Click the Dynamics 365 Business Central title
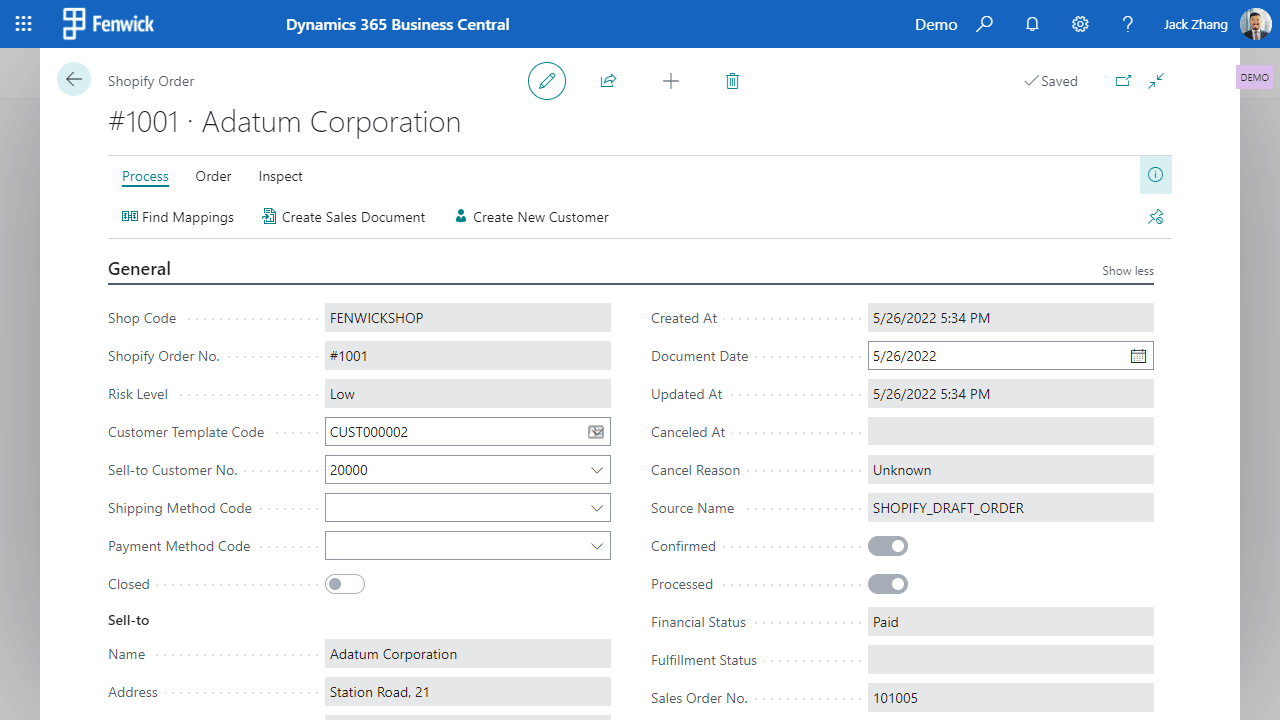1280x720 pixels. (398, 24)
